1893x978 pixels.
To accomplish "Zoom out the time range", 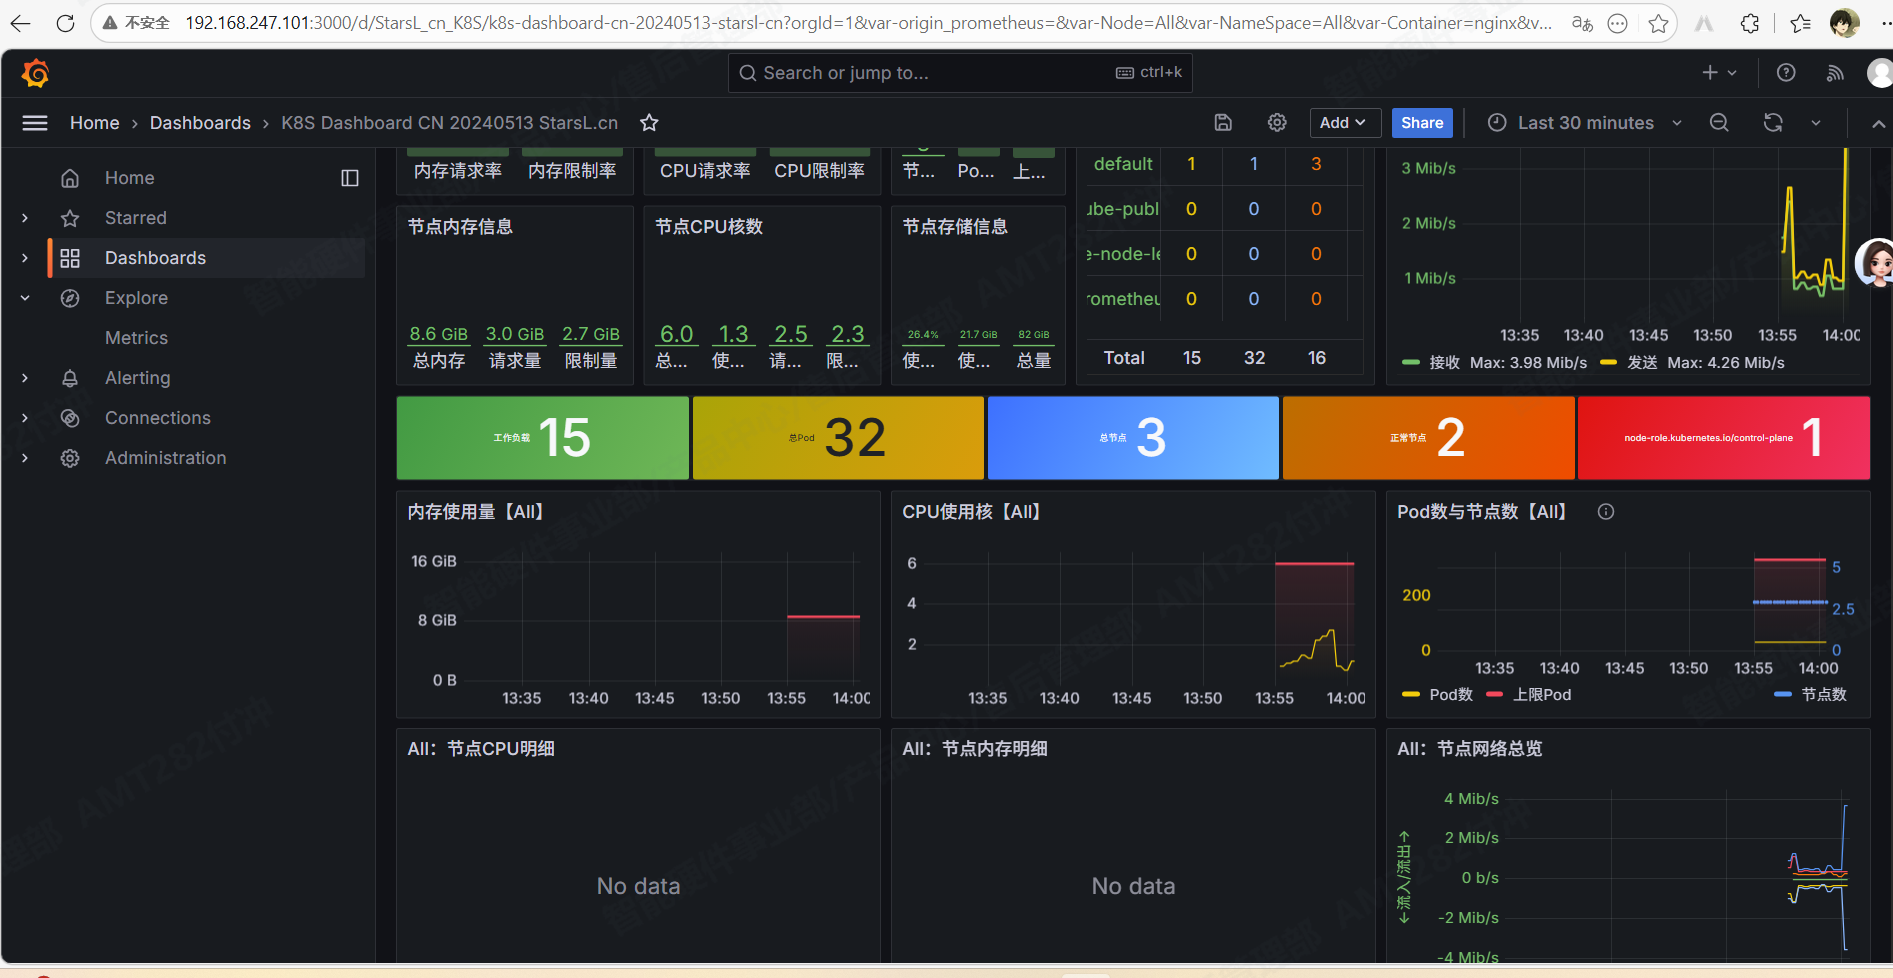I will click(x=1719, y=123).
